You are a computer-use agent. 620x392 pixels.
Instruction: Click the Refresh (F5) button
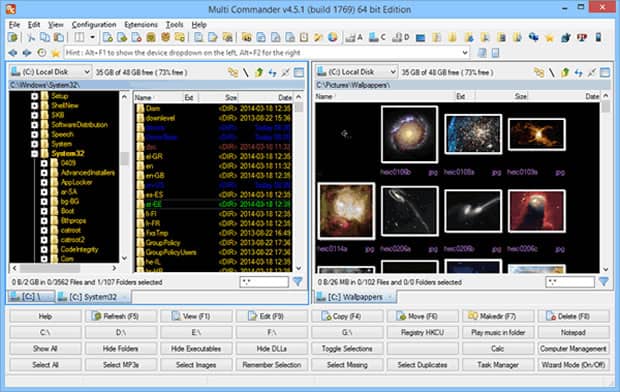[121, 316]
